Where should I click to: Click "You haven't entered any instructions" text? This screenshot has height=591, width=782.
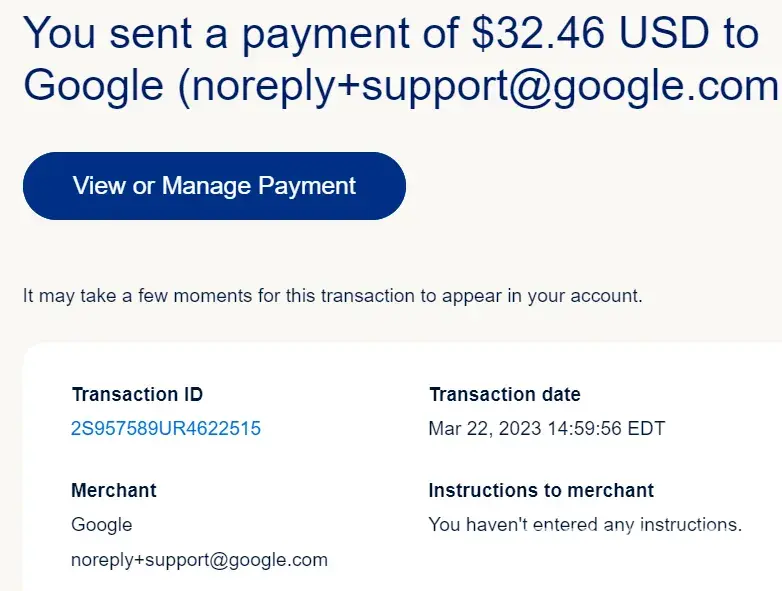584,525
